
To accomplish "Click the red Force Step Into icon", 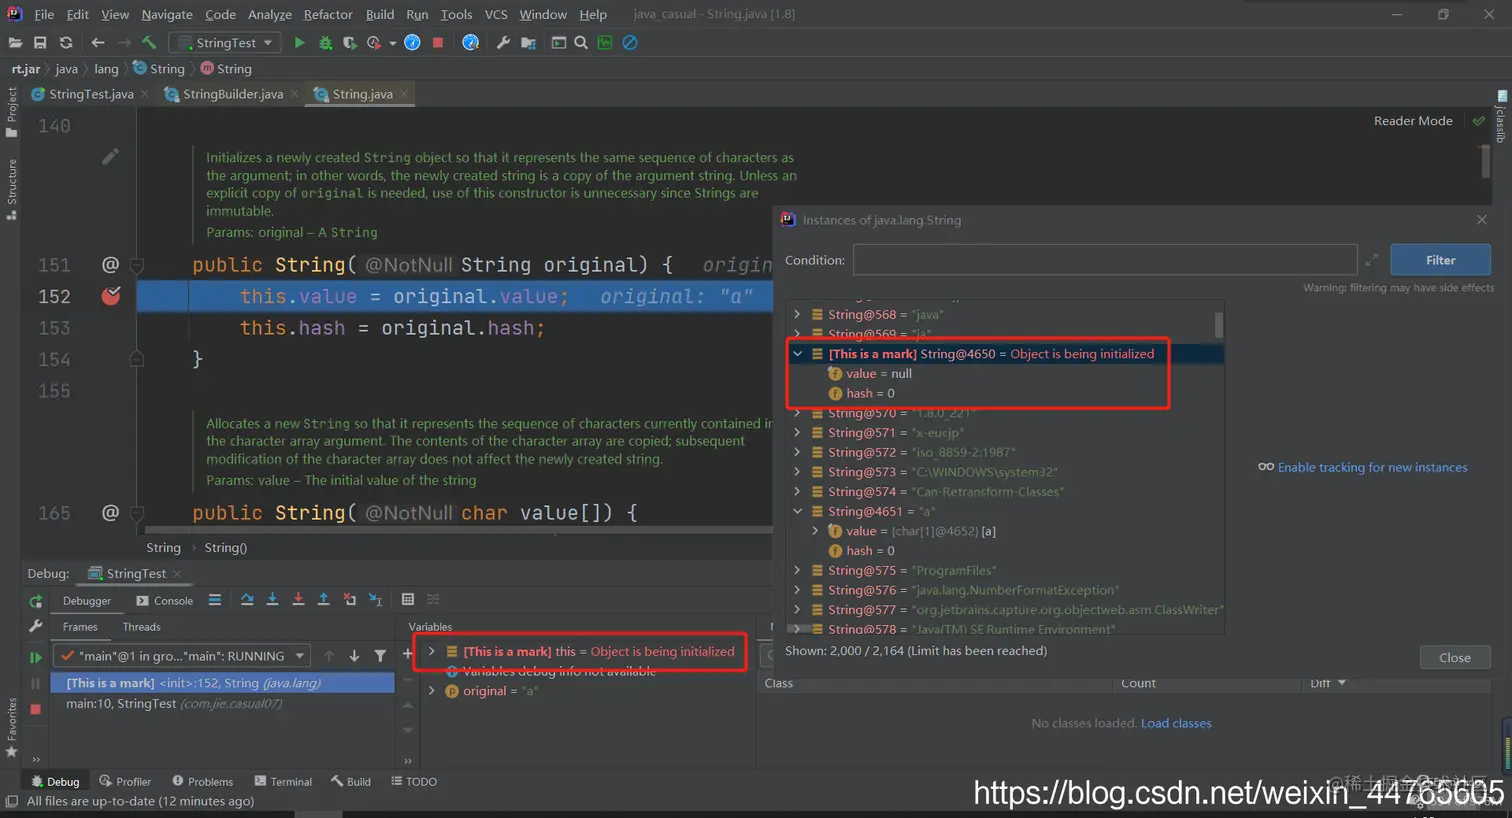I will click(x=298, y=600).
